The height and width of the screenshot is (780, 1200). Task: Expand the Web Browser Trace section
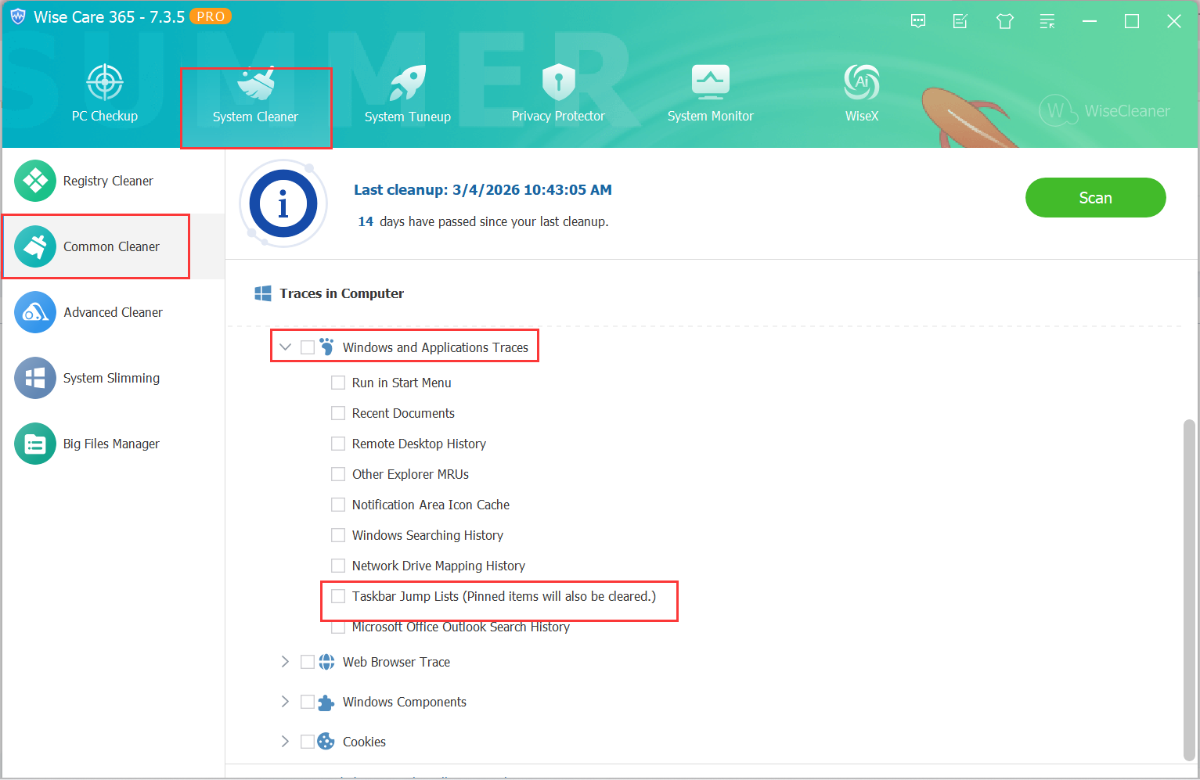tap(285, 662)
